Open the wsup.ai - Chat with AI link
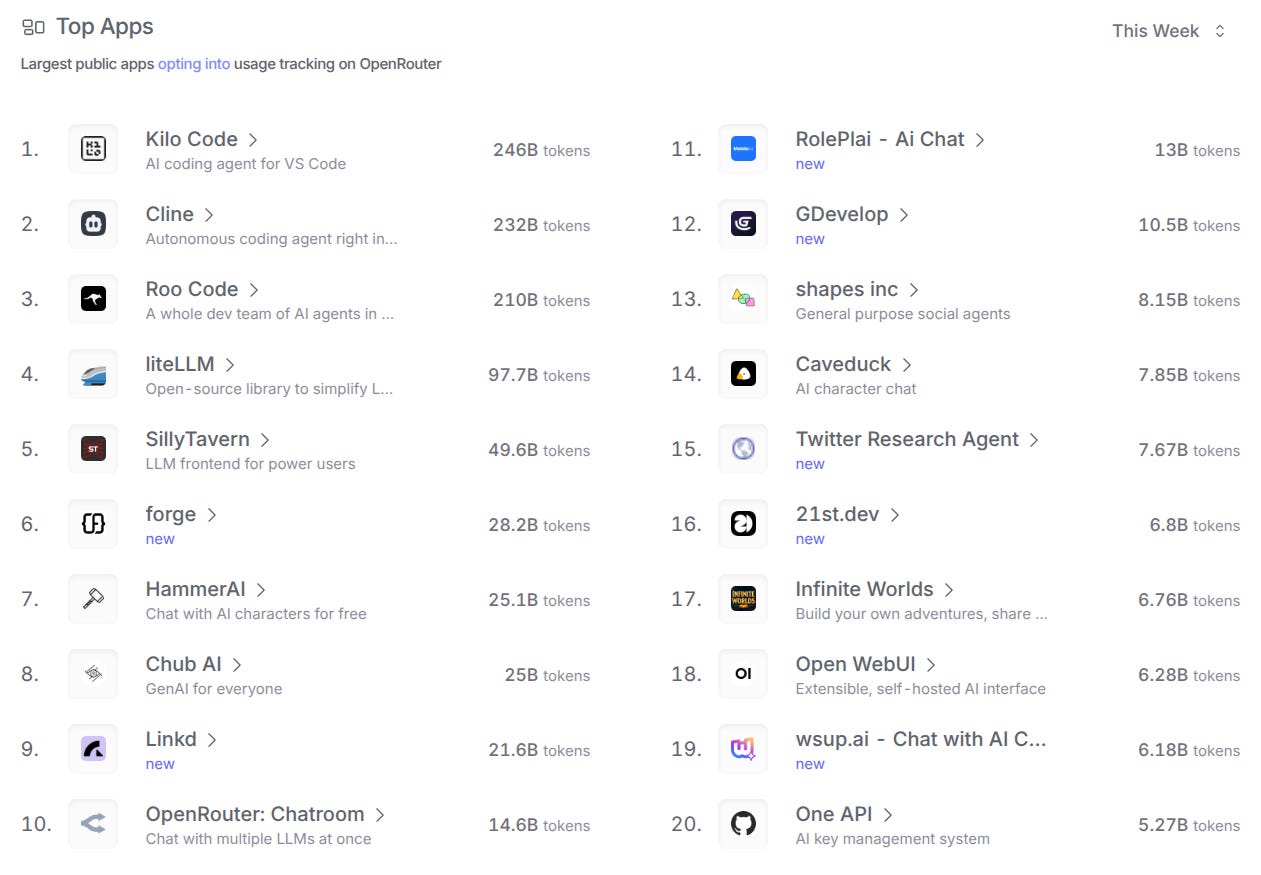The height and width of the screenshot is (875, 1261). (921, 739)
